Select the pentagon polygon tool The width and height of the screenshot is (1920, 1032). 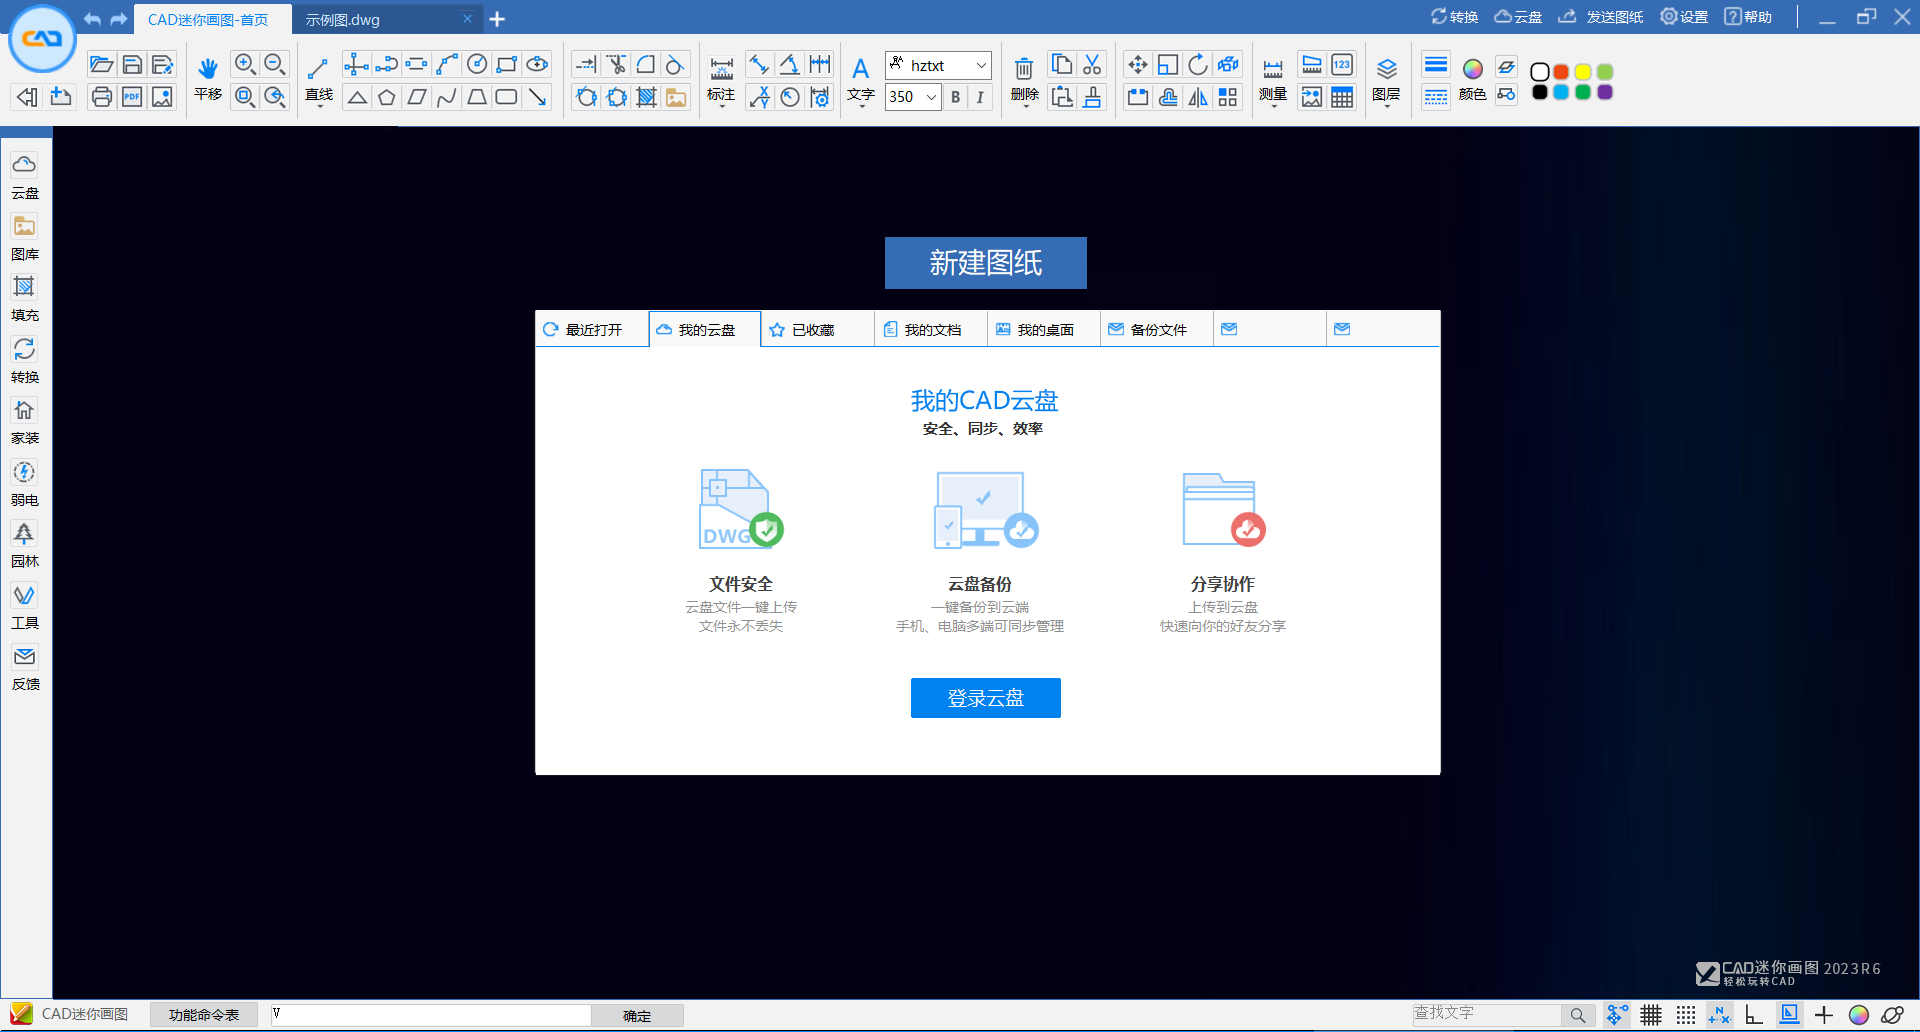(x=387, y=97)
